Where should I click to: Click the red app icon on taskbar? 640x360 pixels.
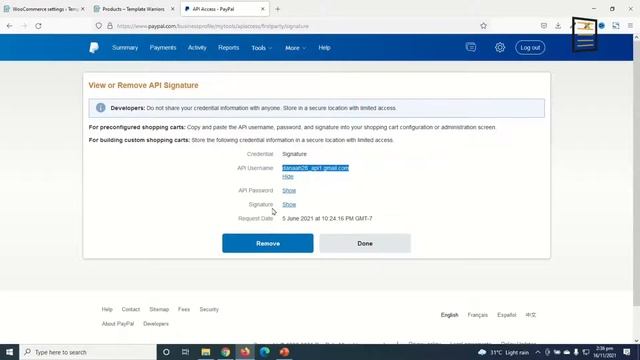point(284,352)
